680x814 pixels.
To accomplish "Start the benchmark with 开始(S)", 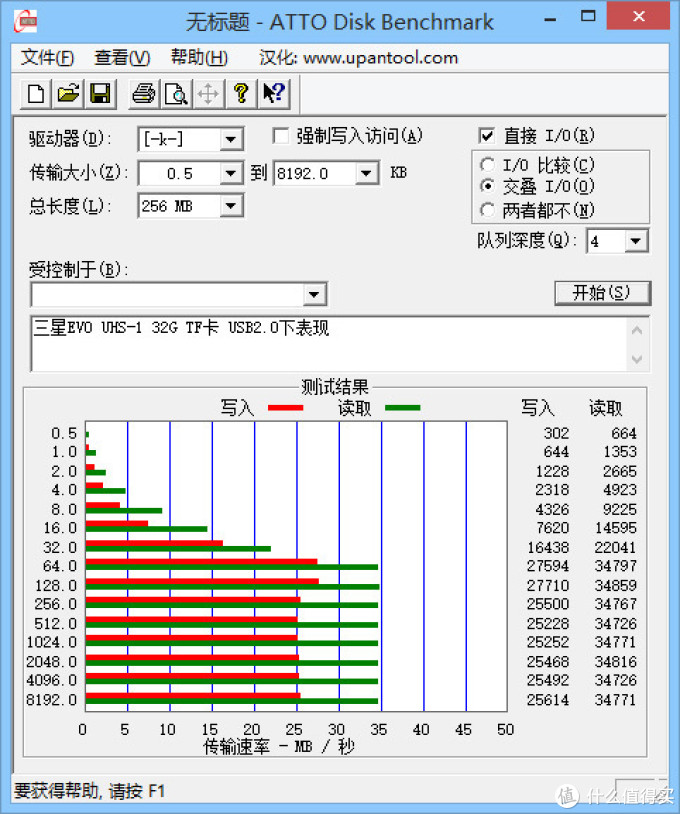I will 602,293.
